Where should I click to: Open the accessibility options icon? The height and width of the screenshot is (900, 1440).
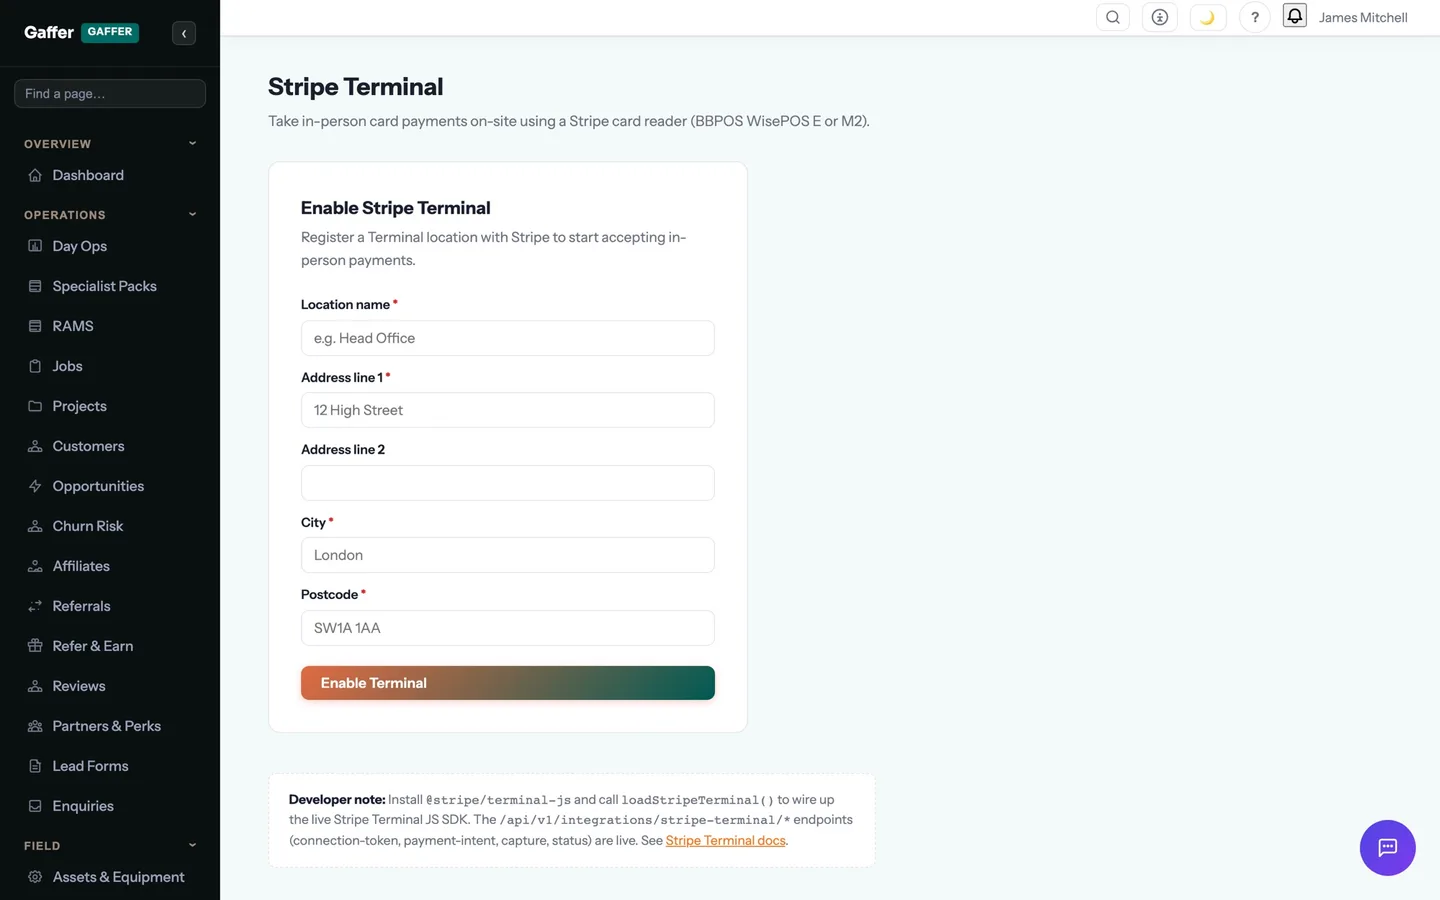point(1160,17)
